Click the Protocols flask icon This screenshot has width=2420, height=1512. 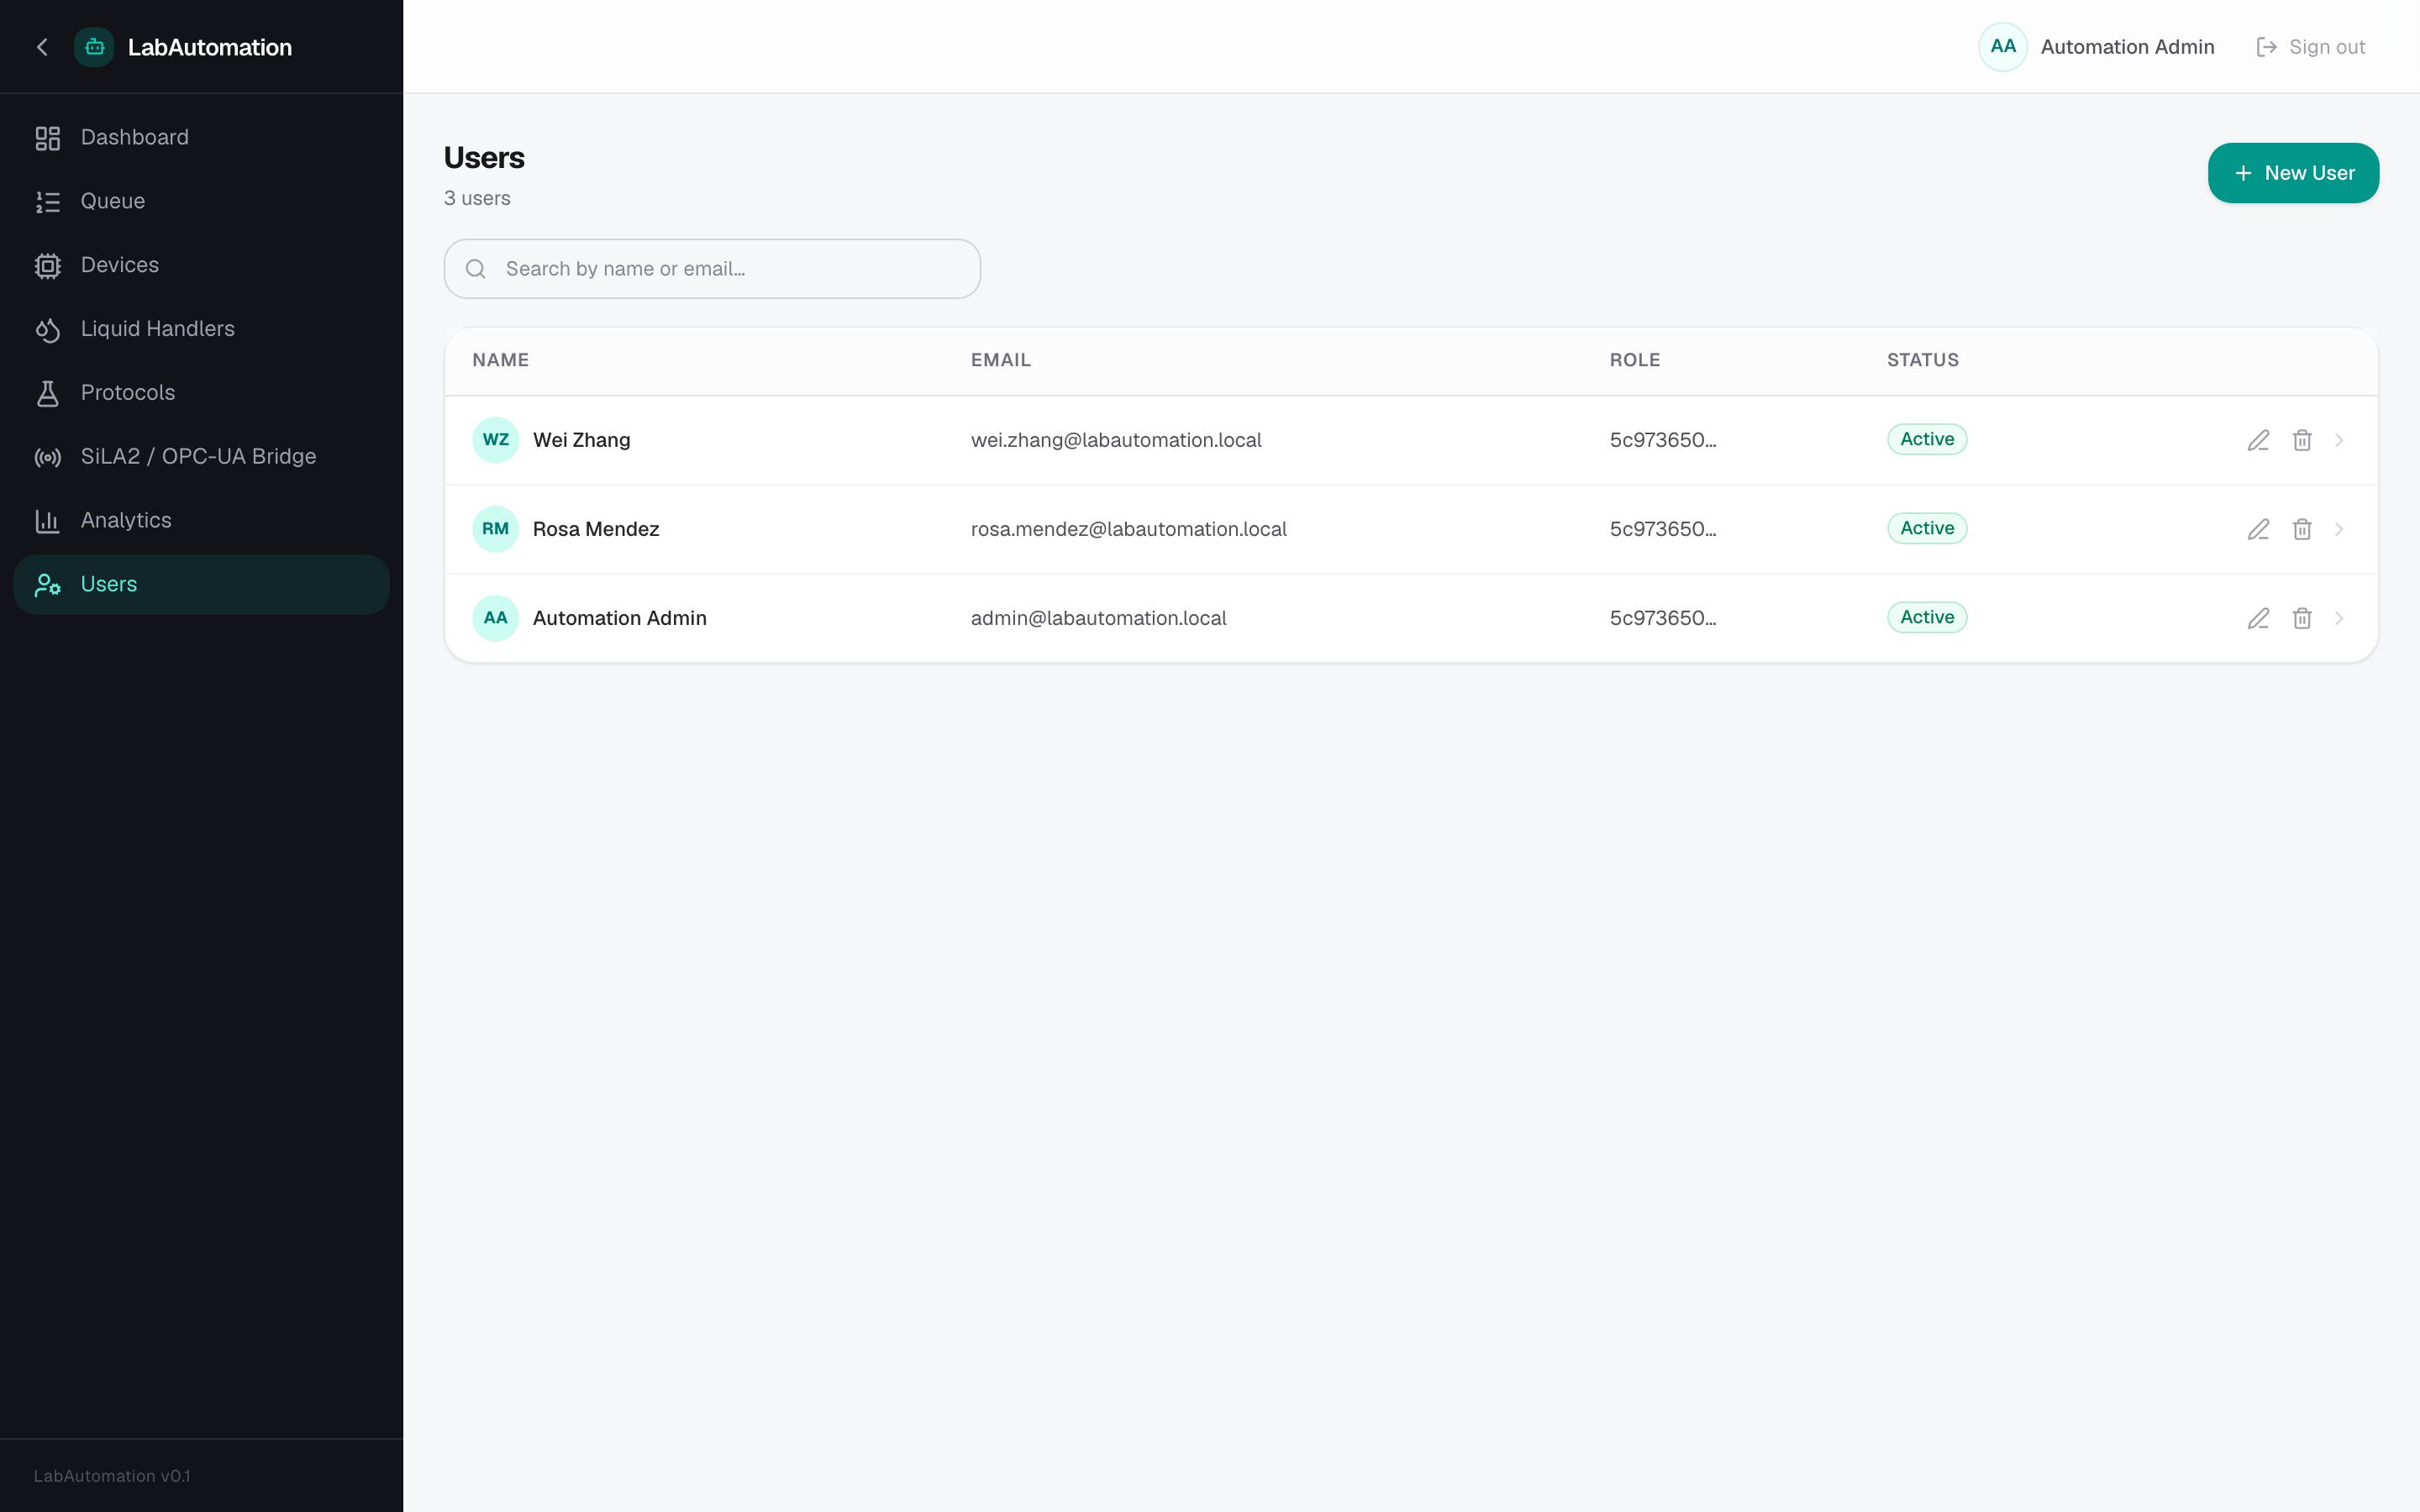point(48,394)
